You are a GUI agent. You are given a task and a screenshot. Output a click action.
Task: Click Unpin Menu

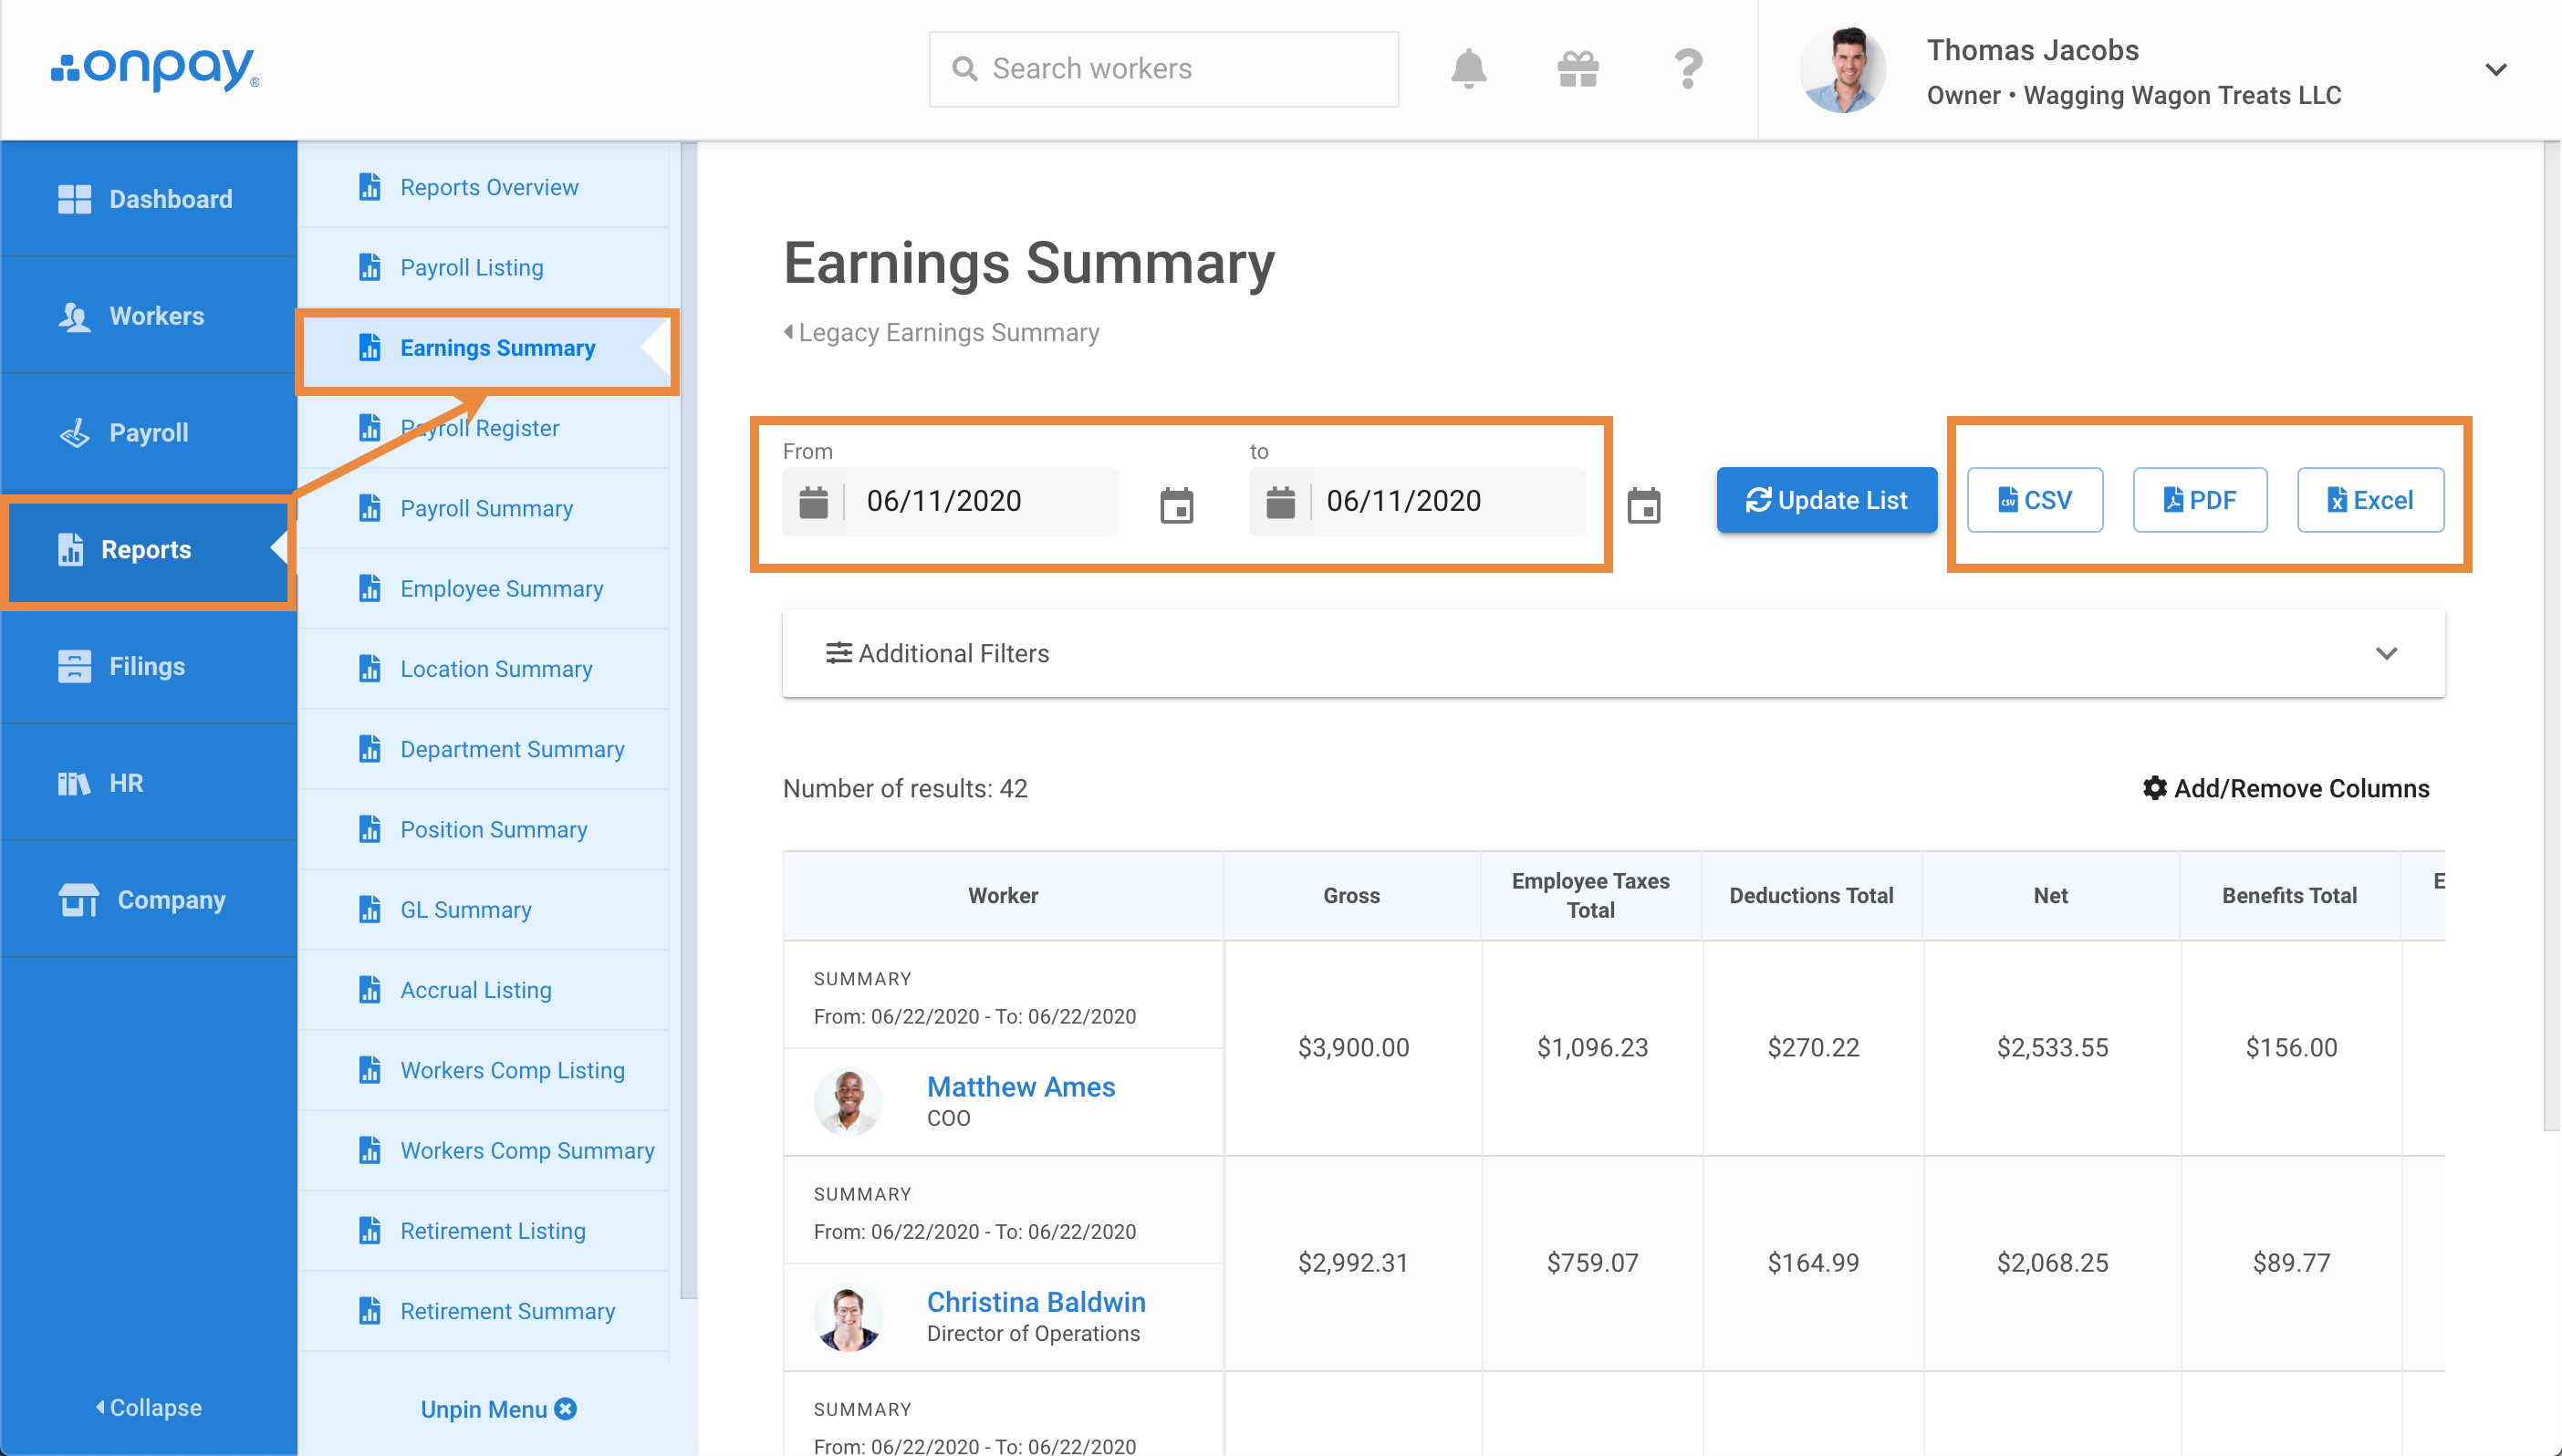pyautogui.click(x=498, y=1409)
